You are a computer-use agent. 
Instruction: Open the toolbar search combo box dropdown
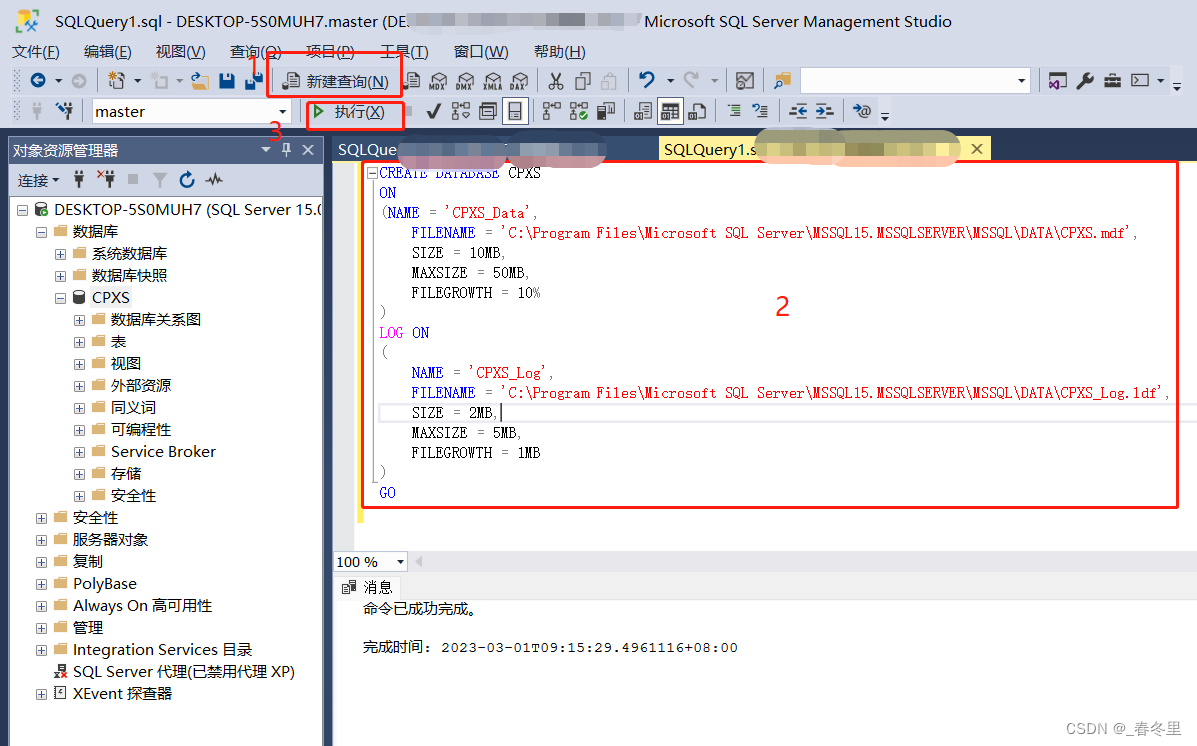point(1021,80)
